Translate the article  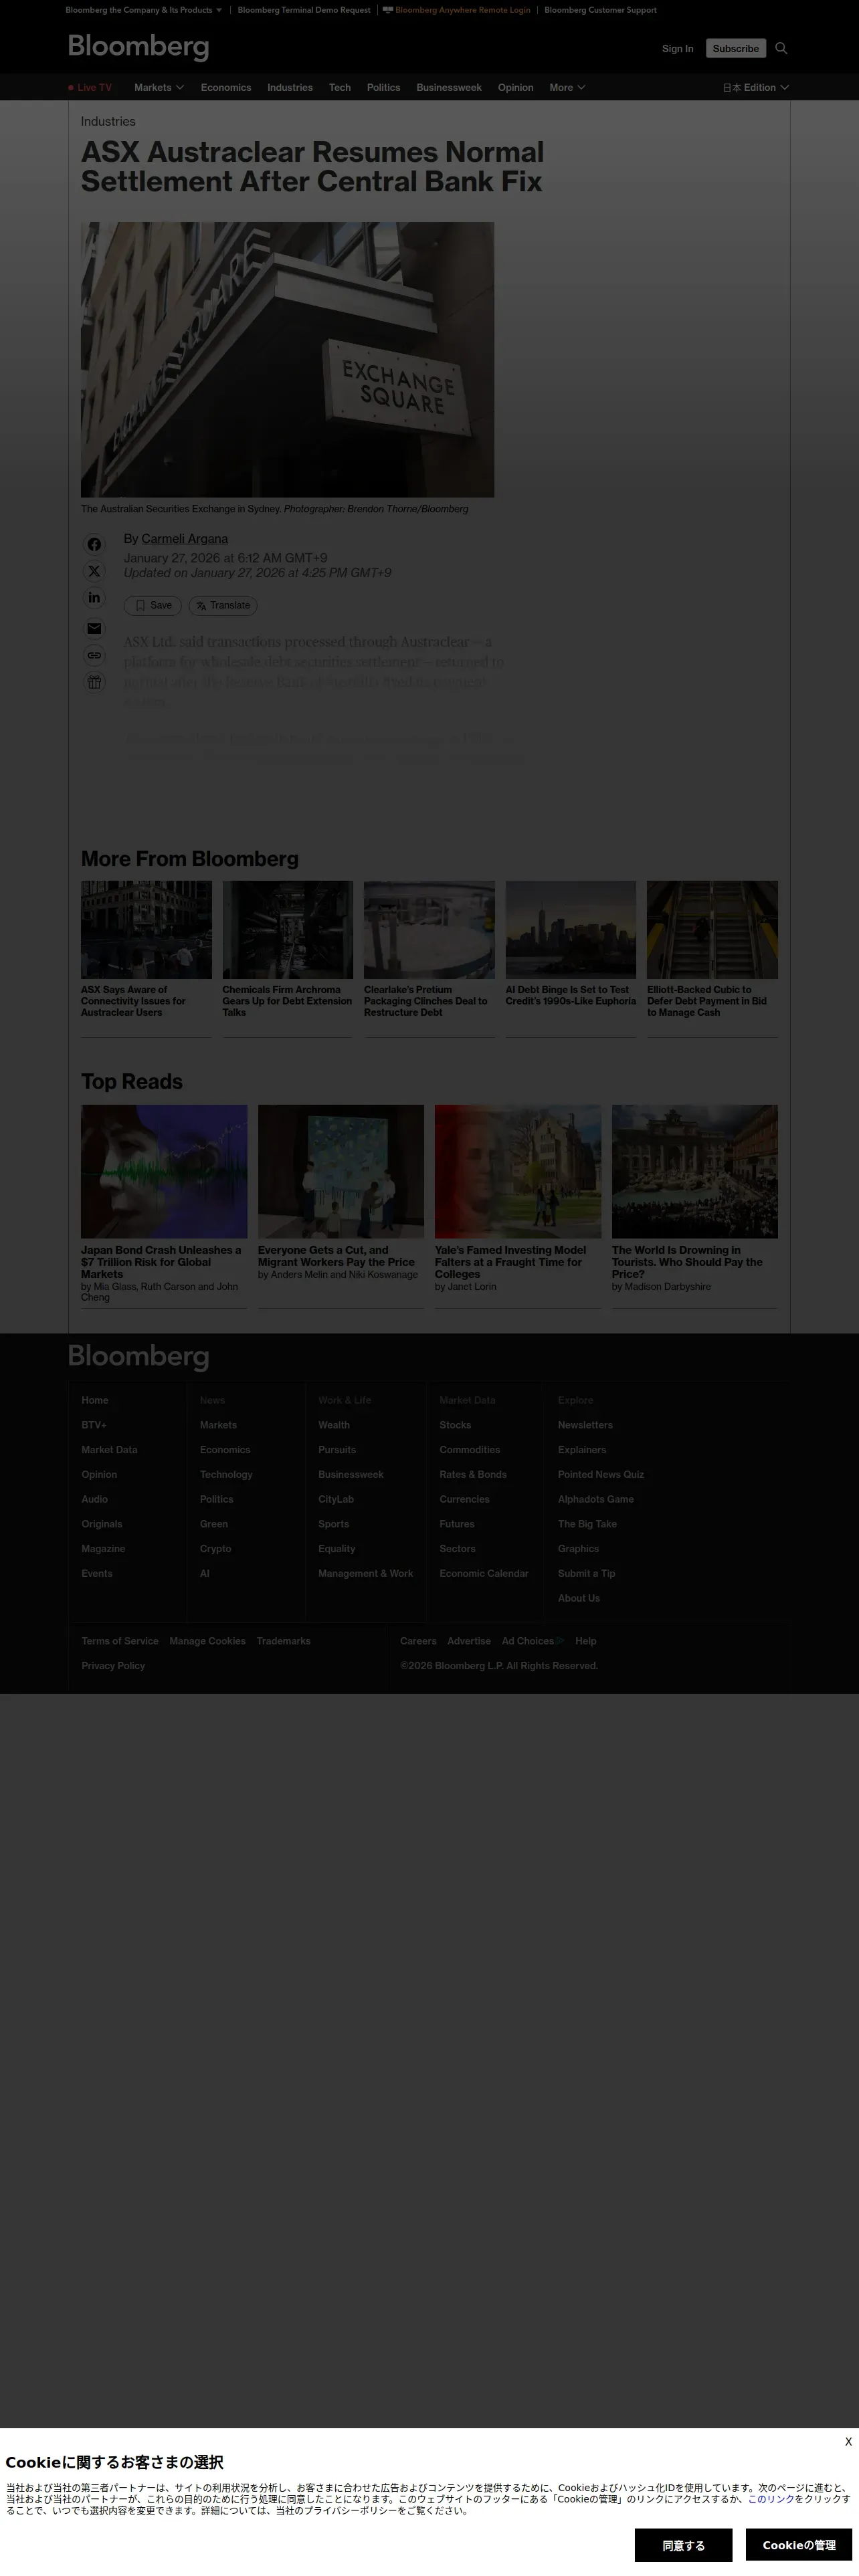[x=223, y=606]
